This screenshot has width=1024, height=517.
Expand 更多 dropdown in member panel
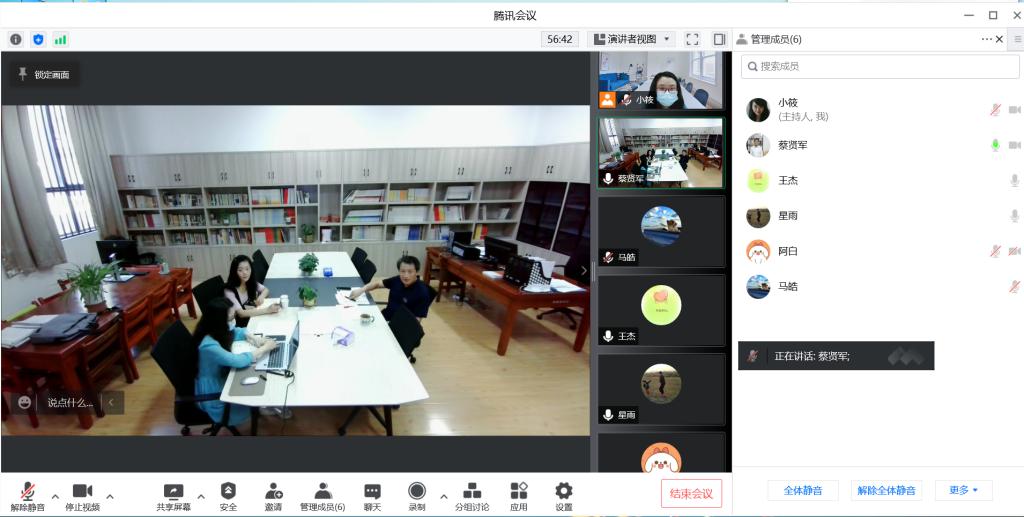tap(963, 490)
